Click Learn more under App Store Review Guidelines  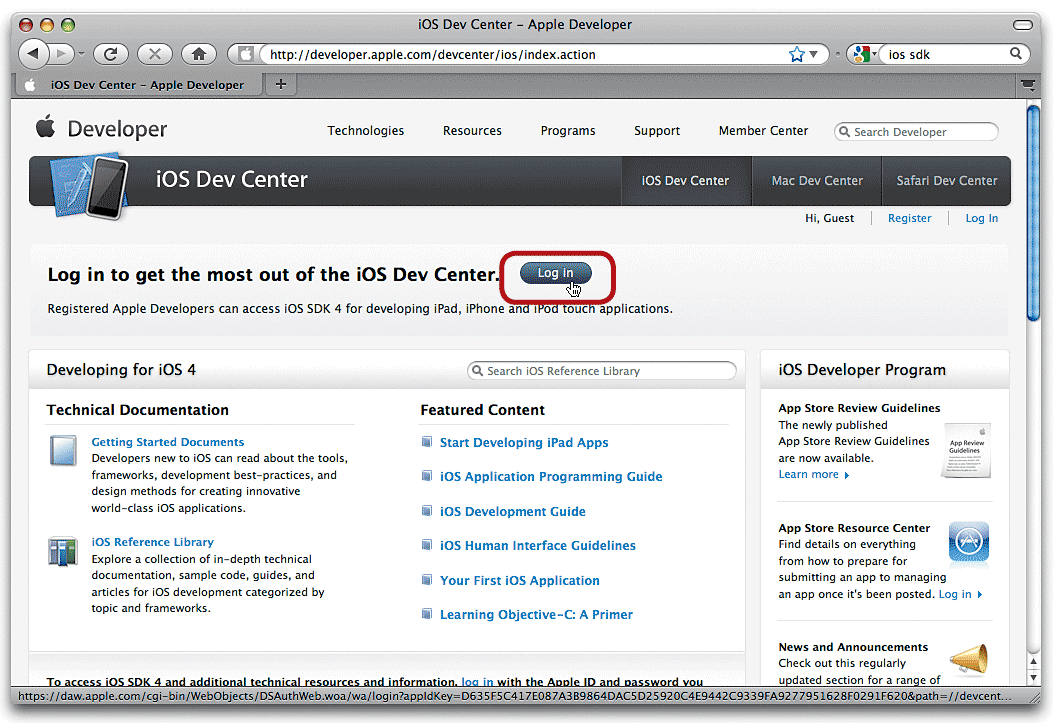[x=813, y=474]
